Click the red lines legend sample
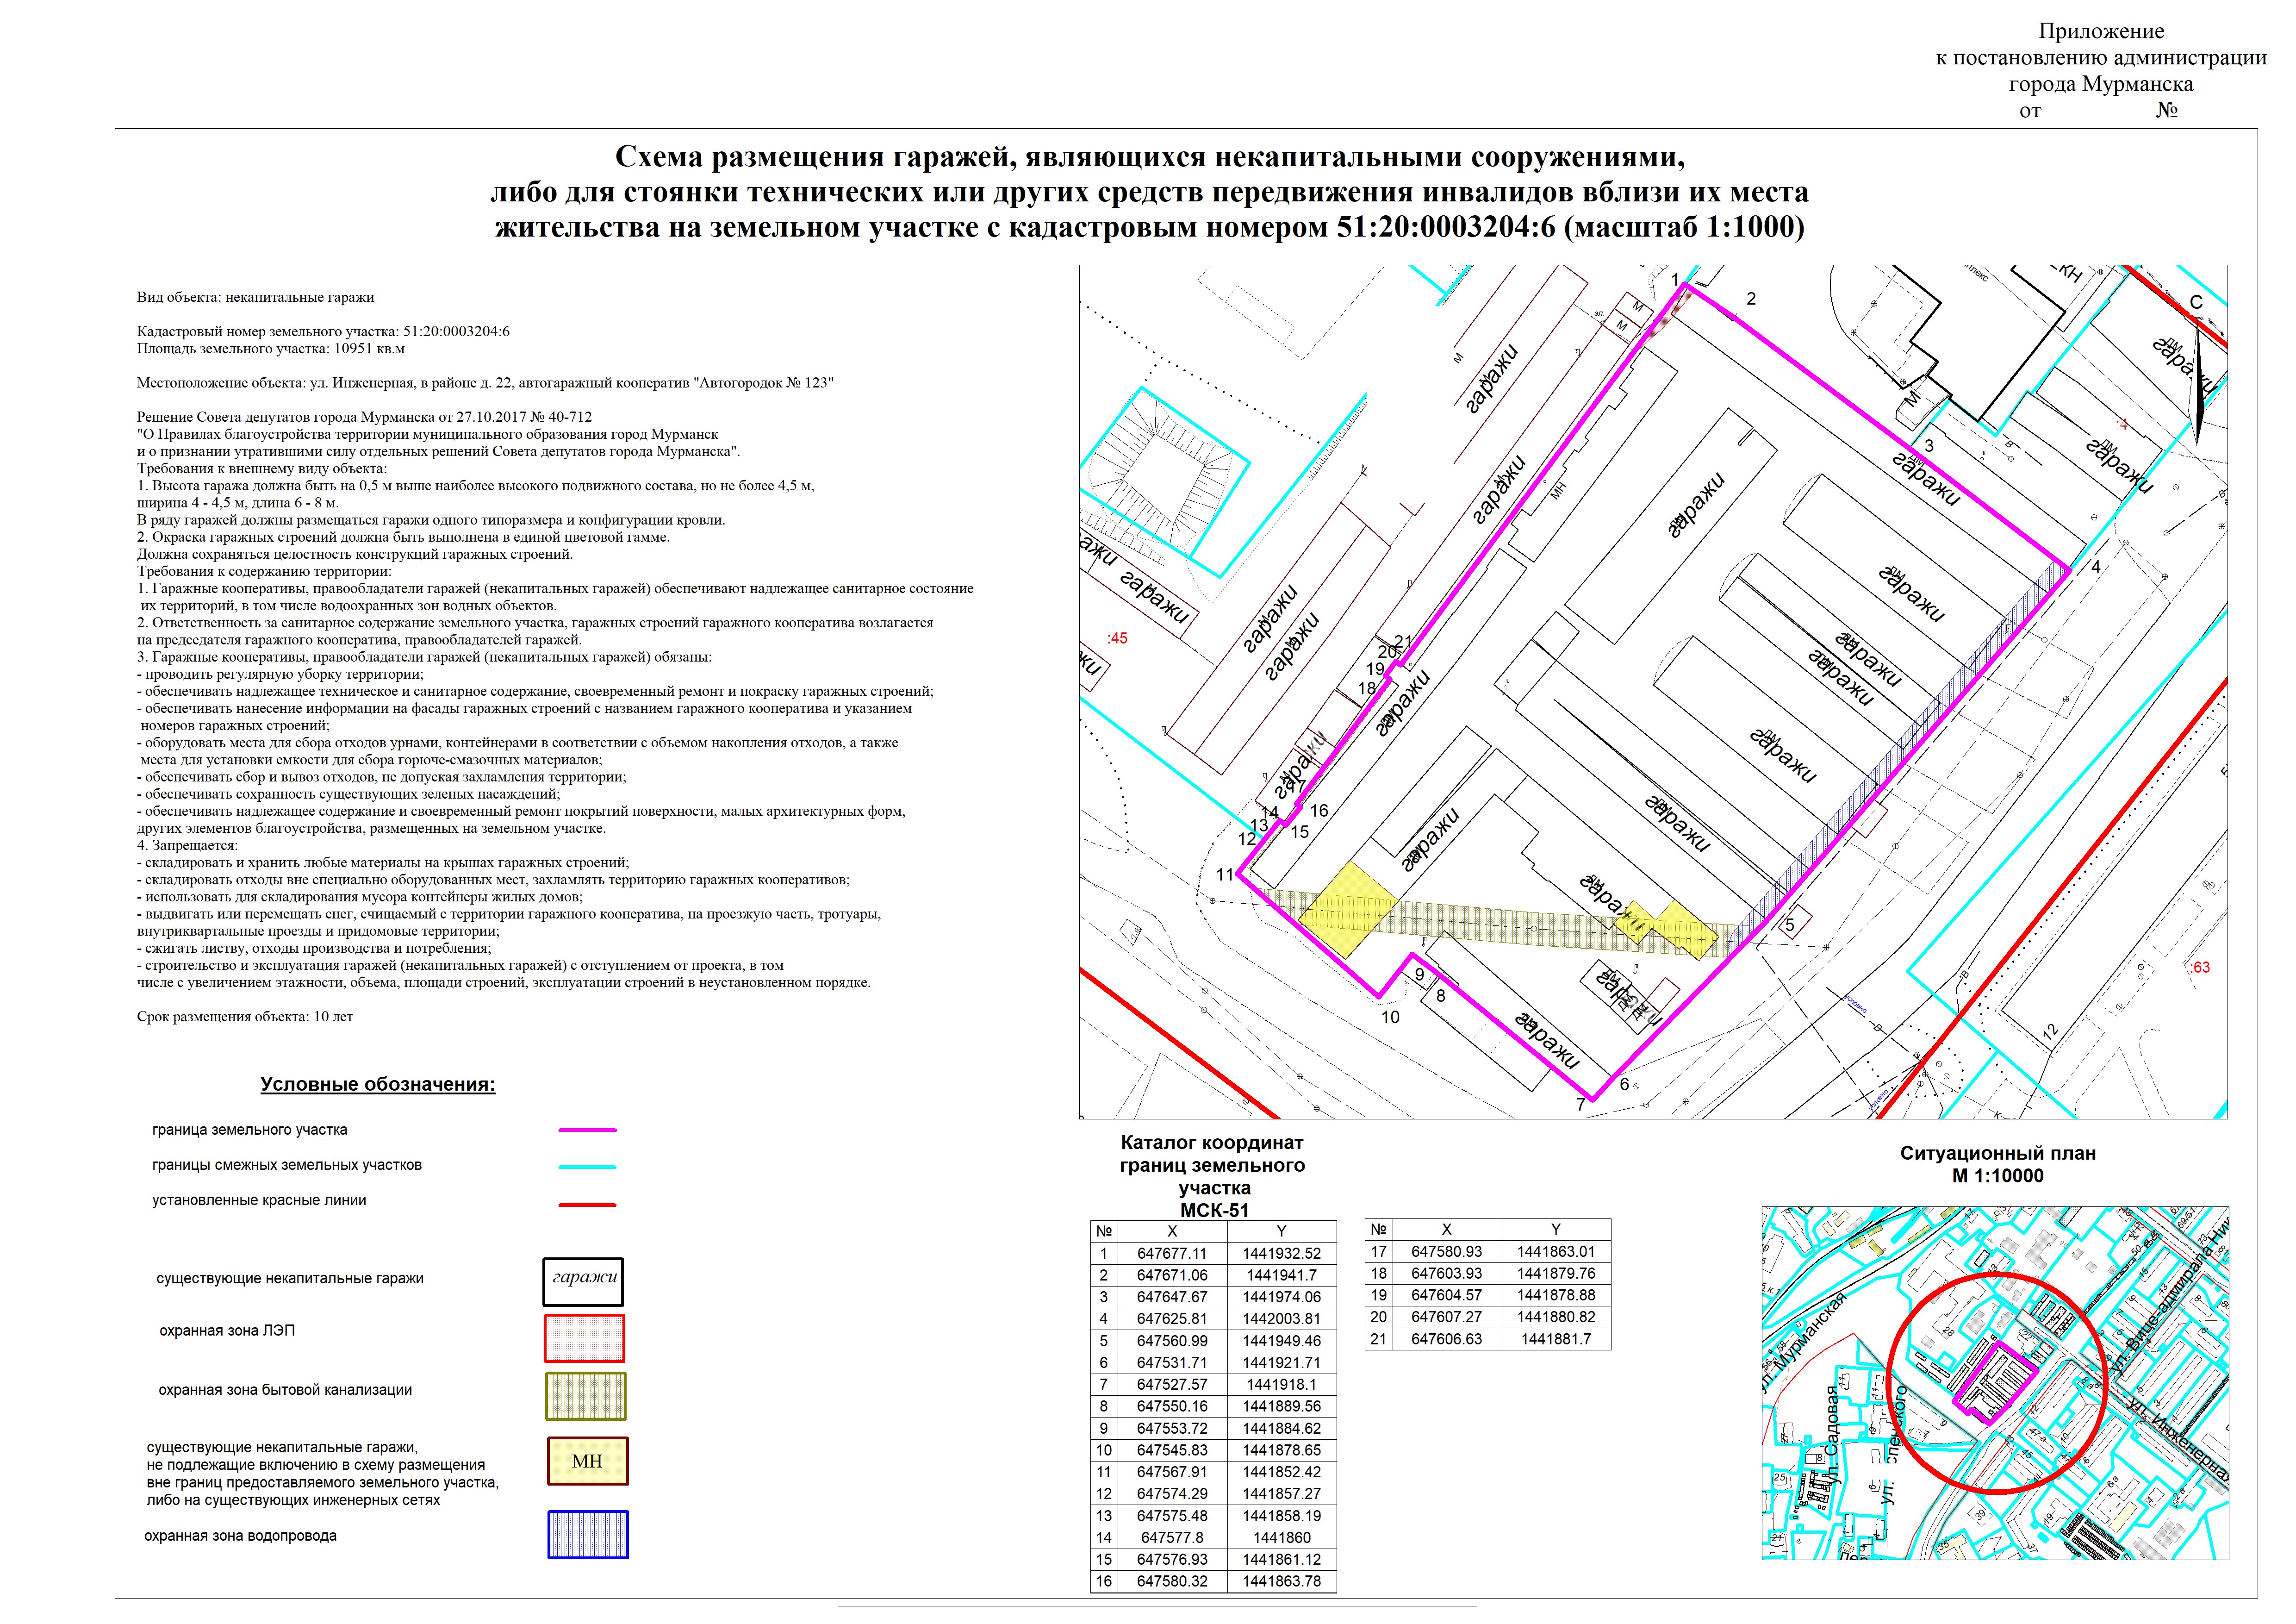 point(587,1205)
